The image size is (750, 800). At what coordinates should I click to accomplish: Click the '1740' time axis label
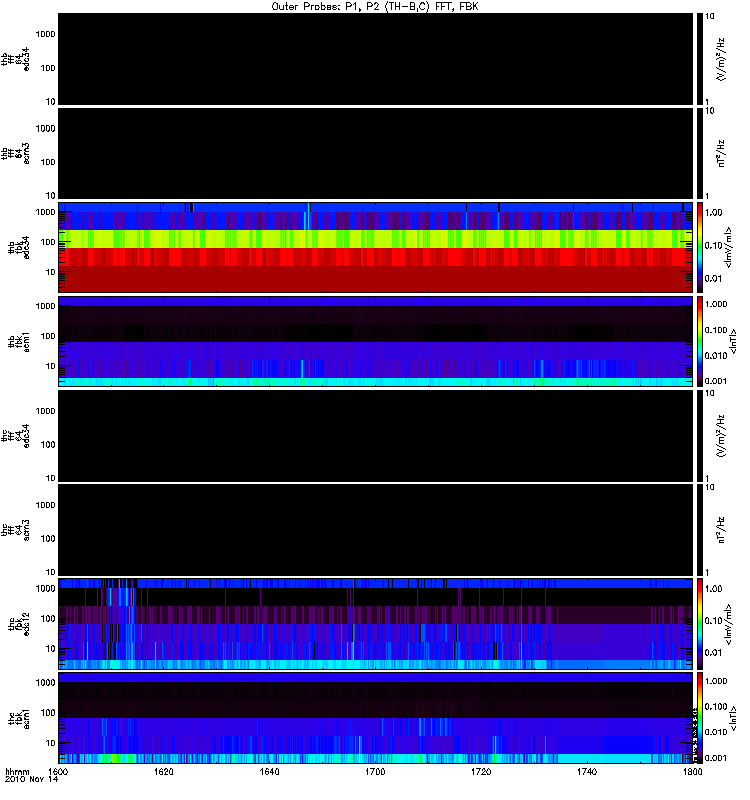pos(587,771)
